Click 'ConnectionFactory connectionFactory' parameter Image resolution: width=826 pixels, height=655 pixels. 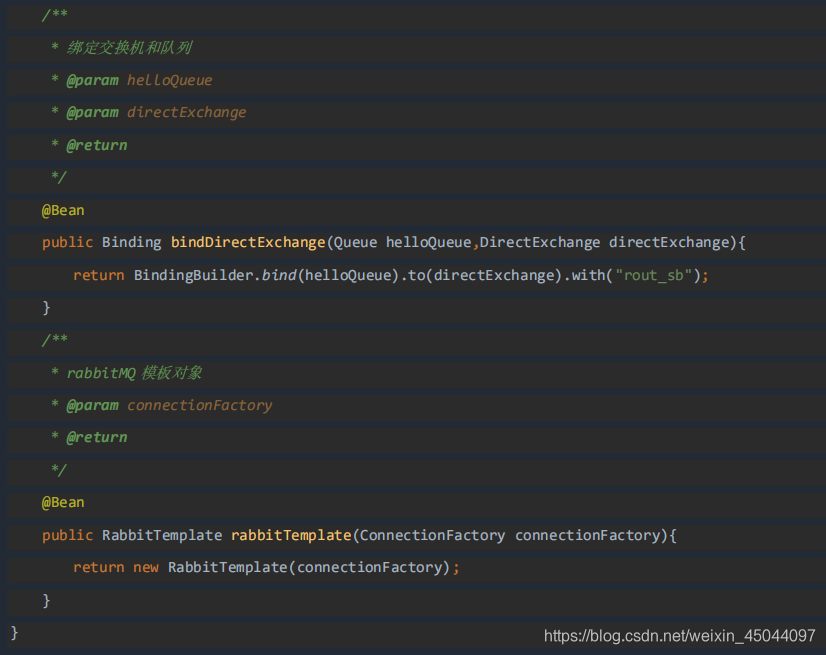pyautogui.click(x=509, y=535)
